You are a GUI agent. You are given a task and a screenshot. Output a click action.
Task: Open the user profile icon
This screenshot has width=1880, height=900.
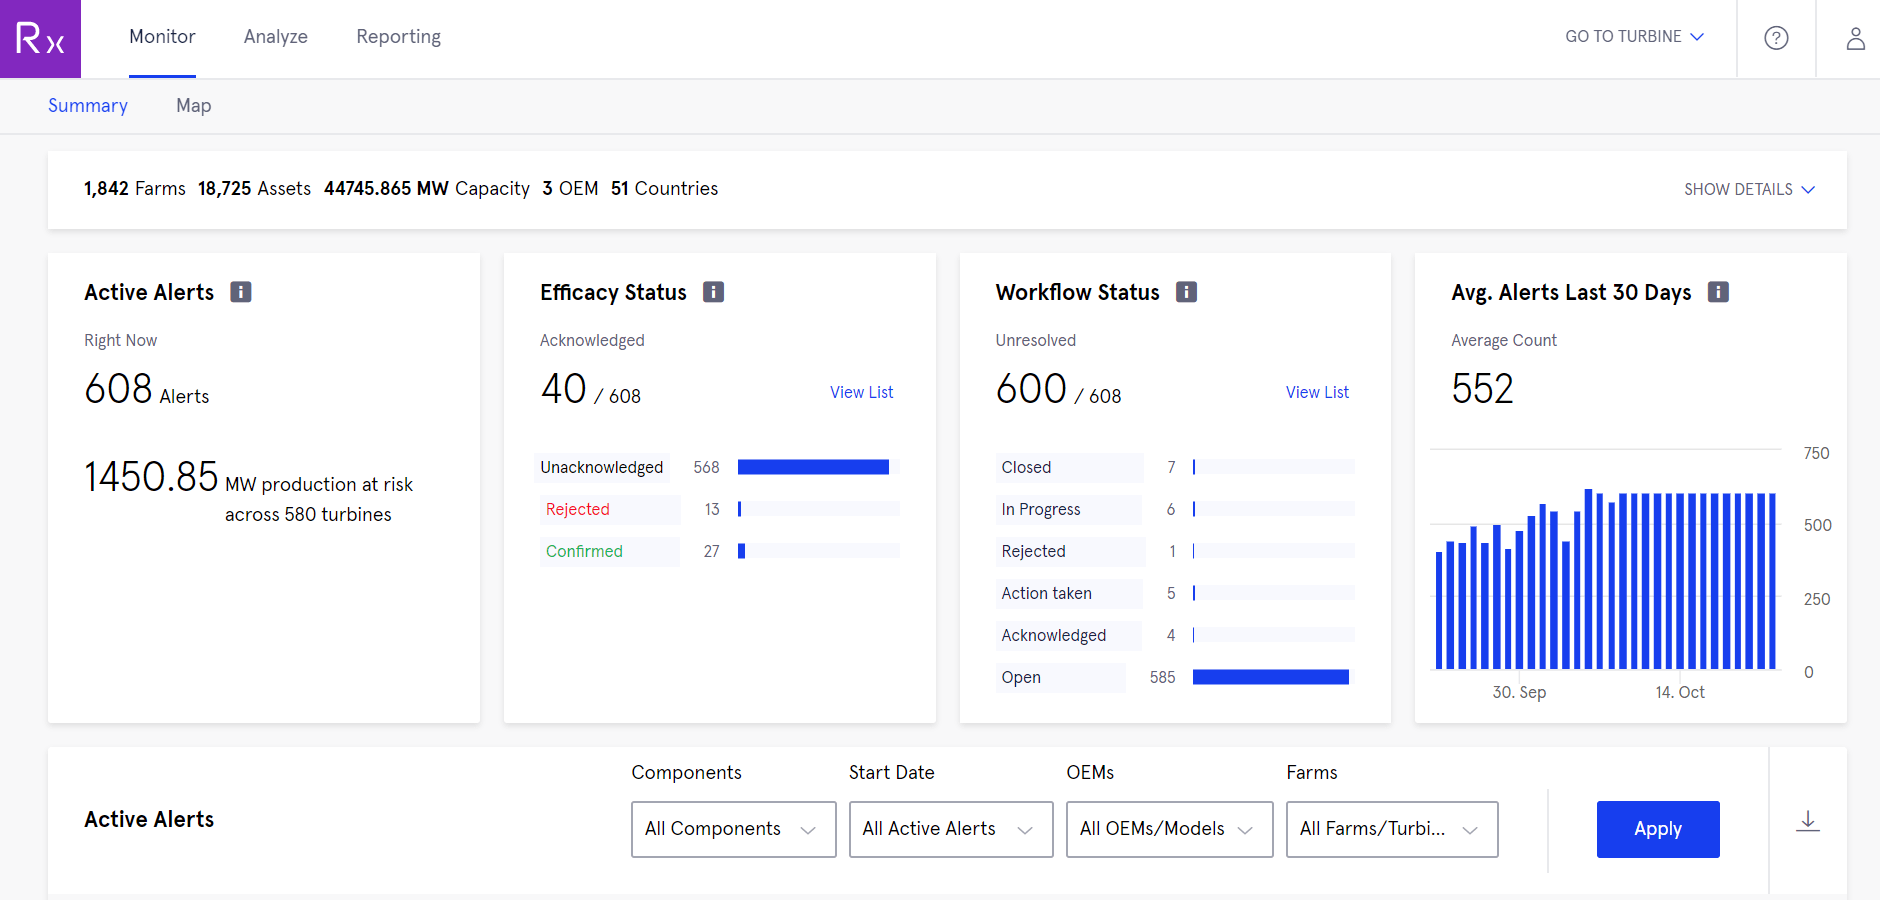[x=1855, y=38]
